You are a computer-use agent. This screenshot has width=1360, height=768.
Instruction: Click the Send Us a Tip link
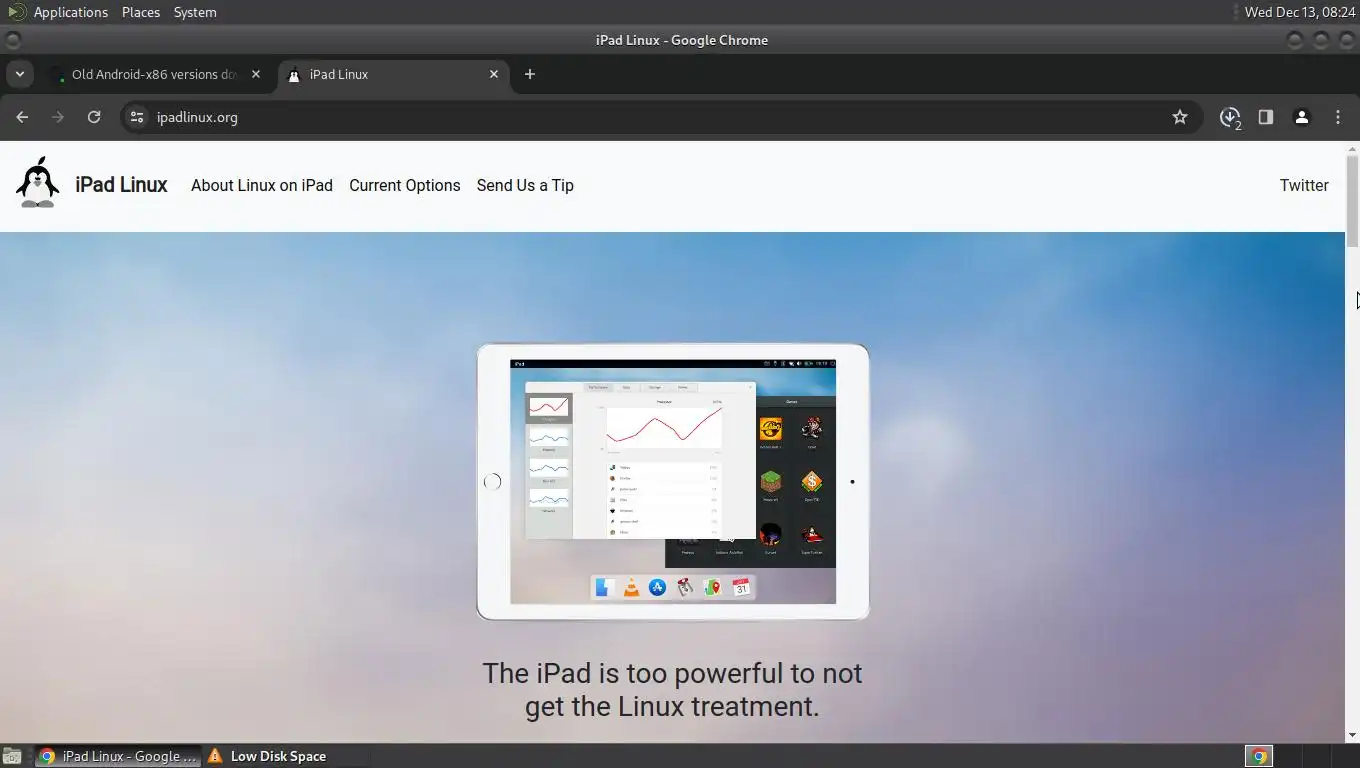[x=525, y=185]
